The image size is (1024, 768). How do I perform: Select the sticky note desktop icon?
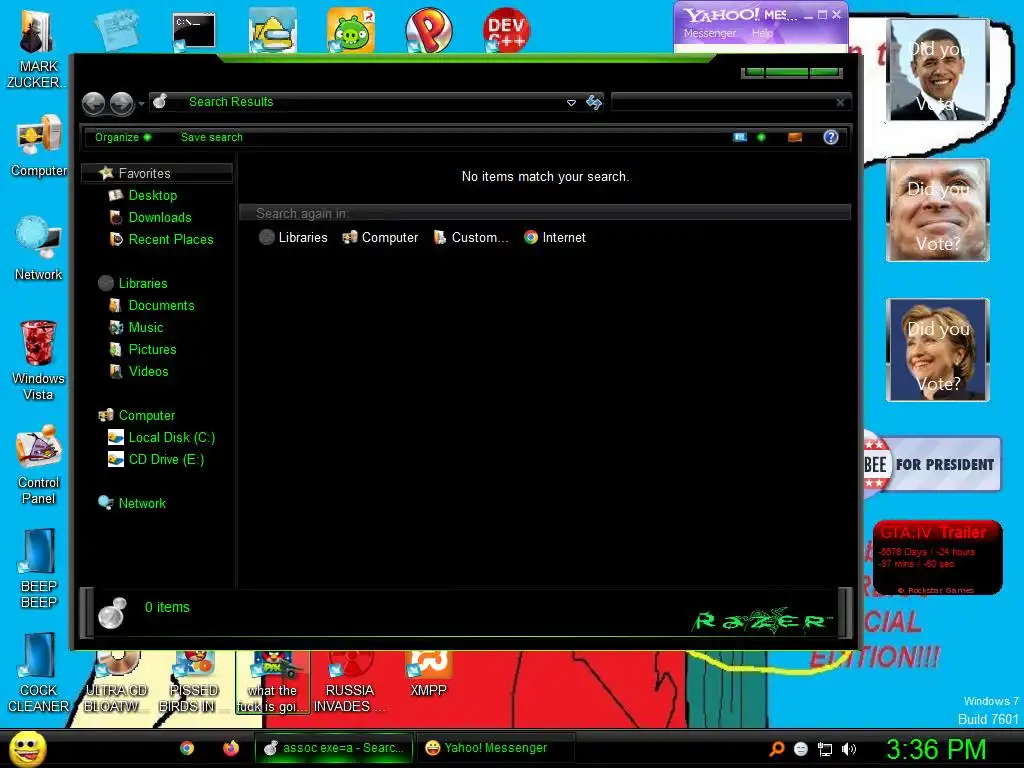116,29
